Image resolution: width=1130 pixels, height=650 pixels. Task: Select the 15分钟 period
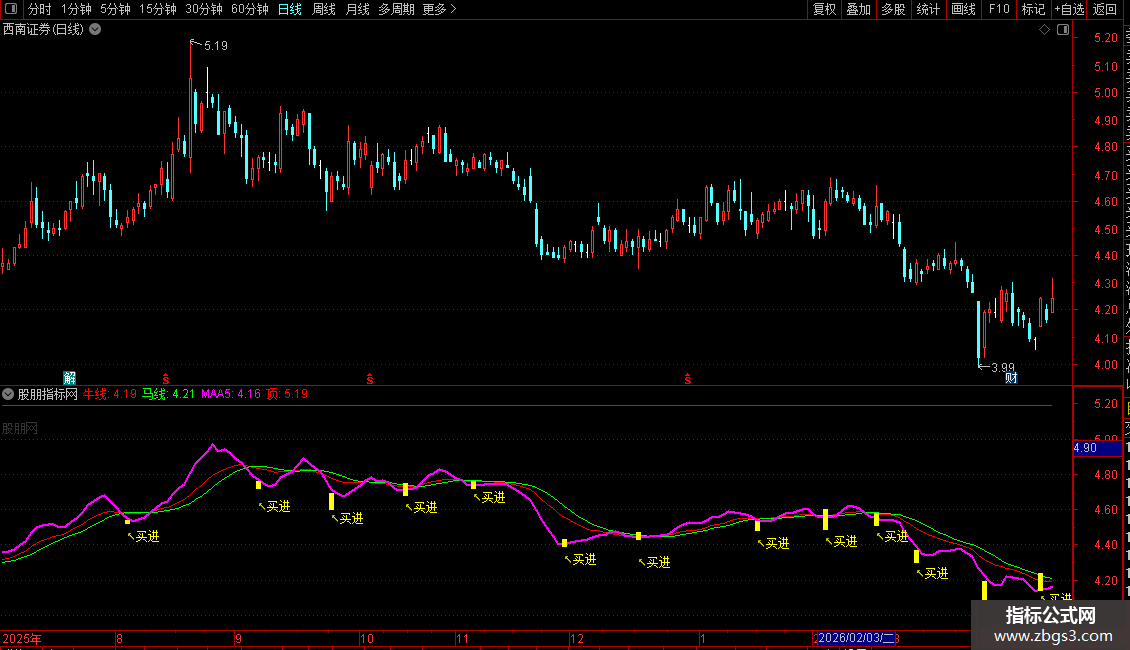tap(158, 9)
